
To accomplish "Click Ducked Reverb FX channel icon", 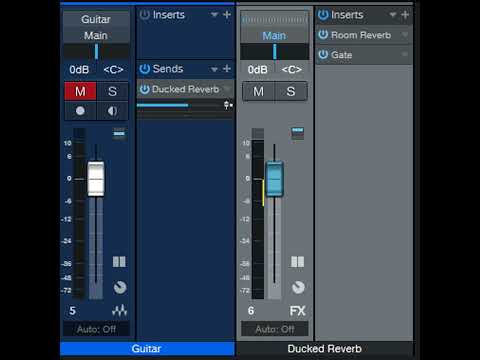I will 297,311.
